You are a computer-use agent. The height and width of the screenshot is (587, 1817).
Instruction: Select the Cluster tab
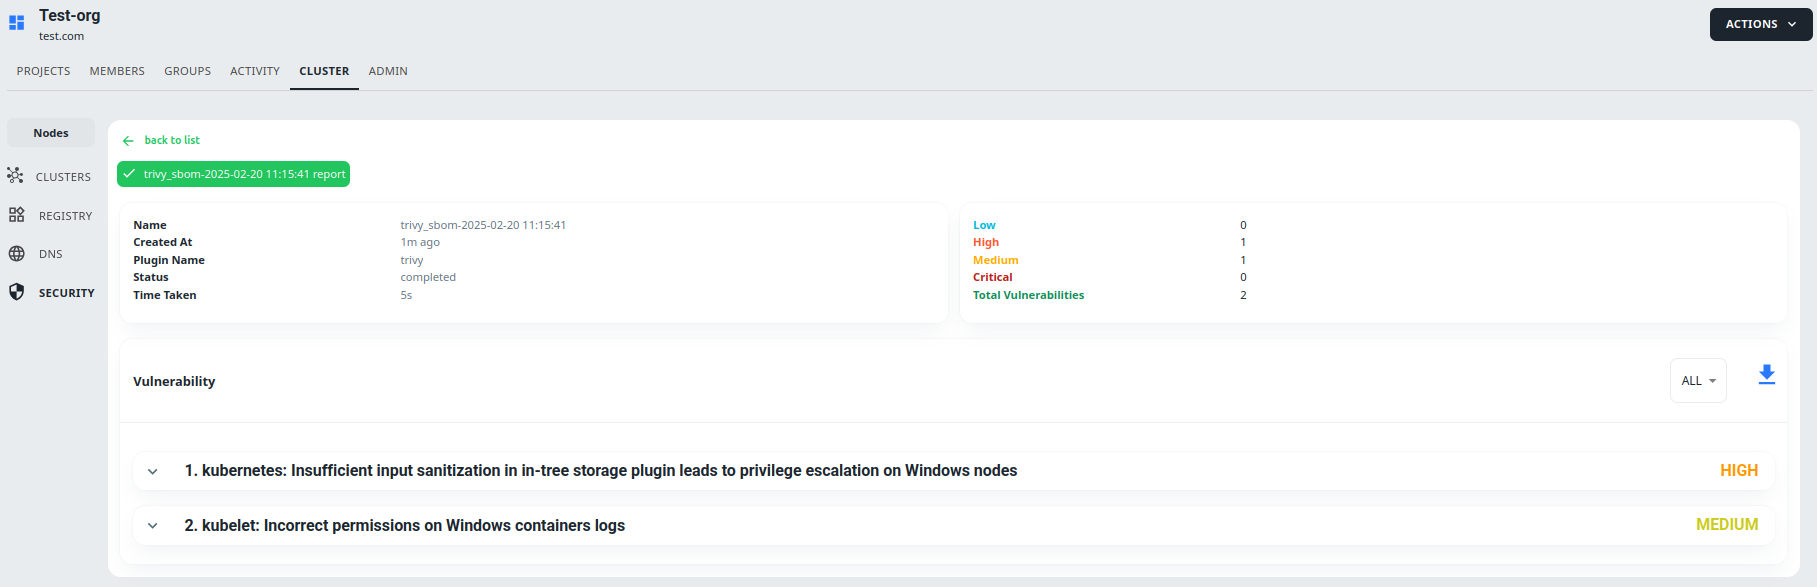[x=324, y=71]
